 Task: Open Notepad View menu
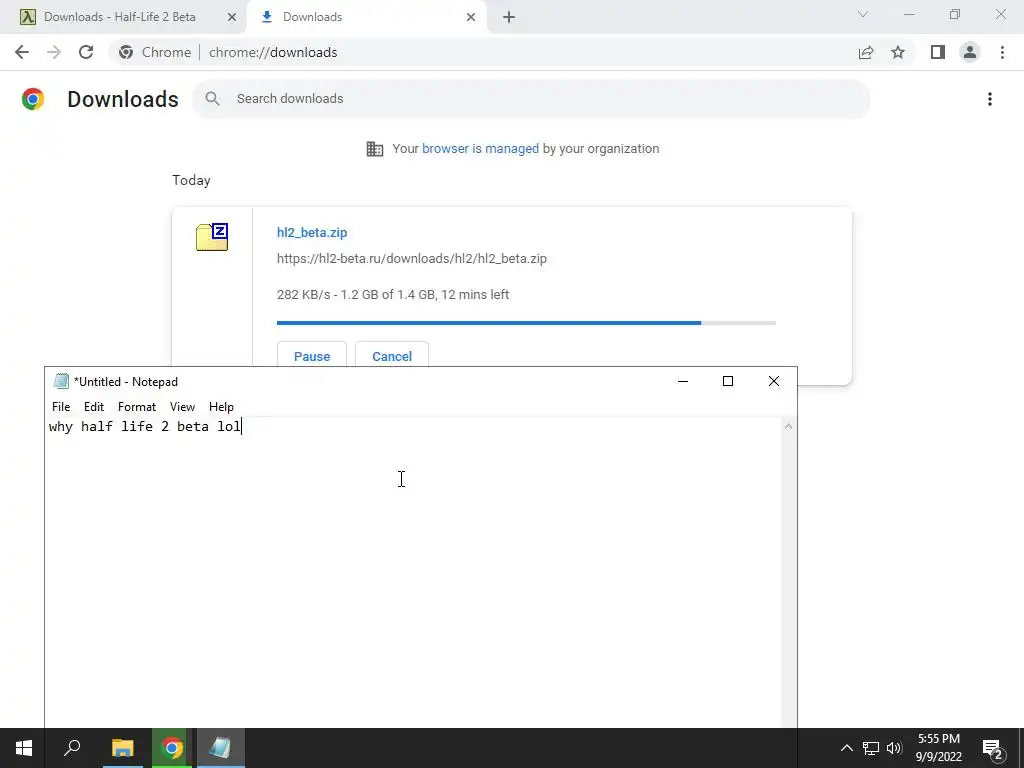pos(182,407)
